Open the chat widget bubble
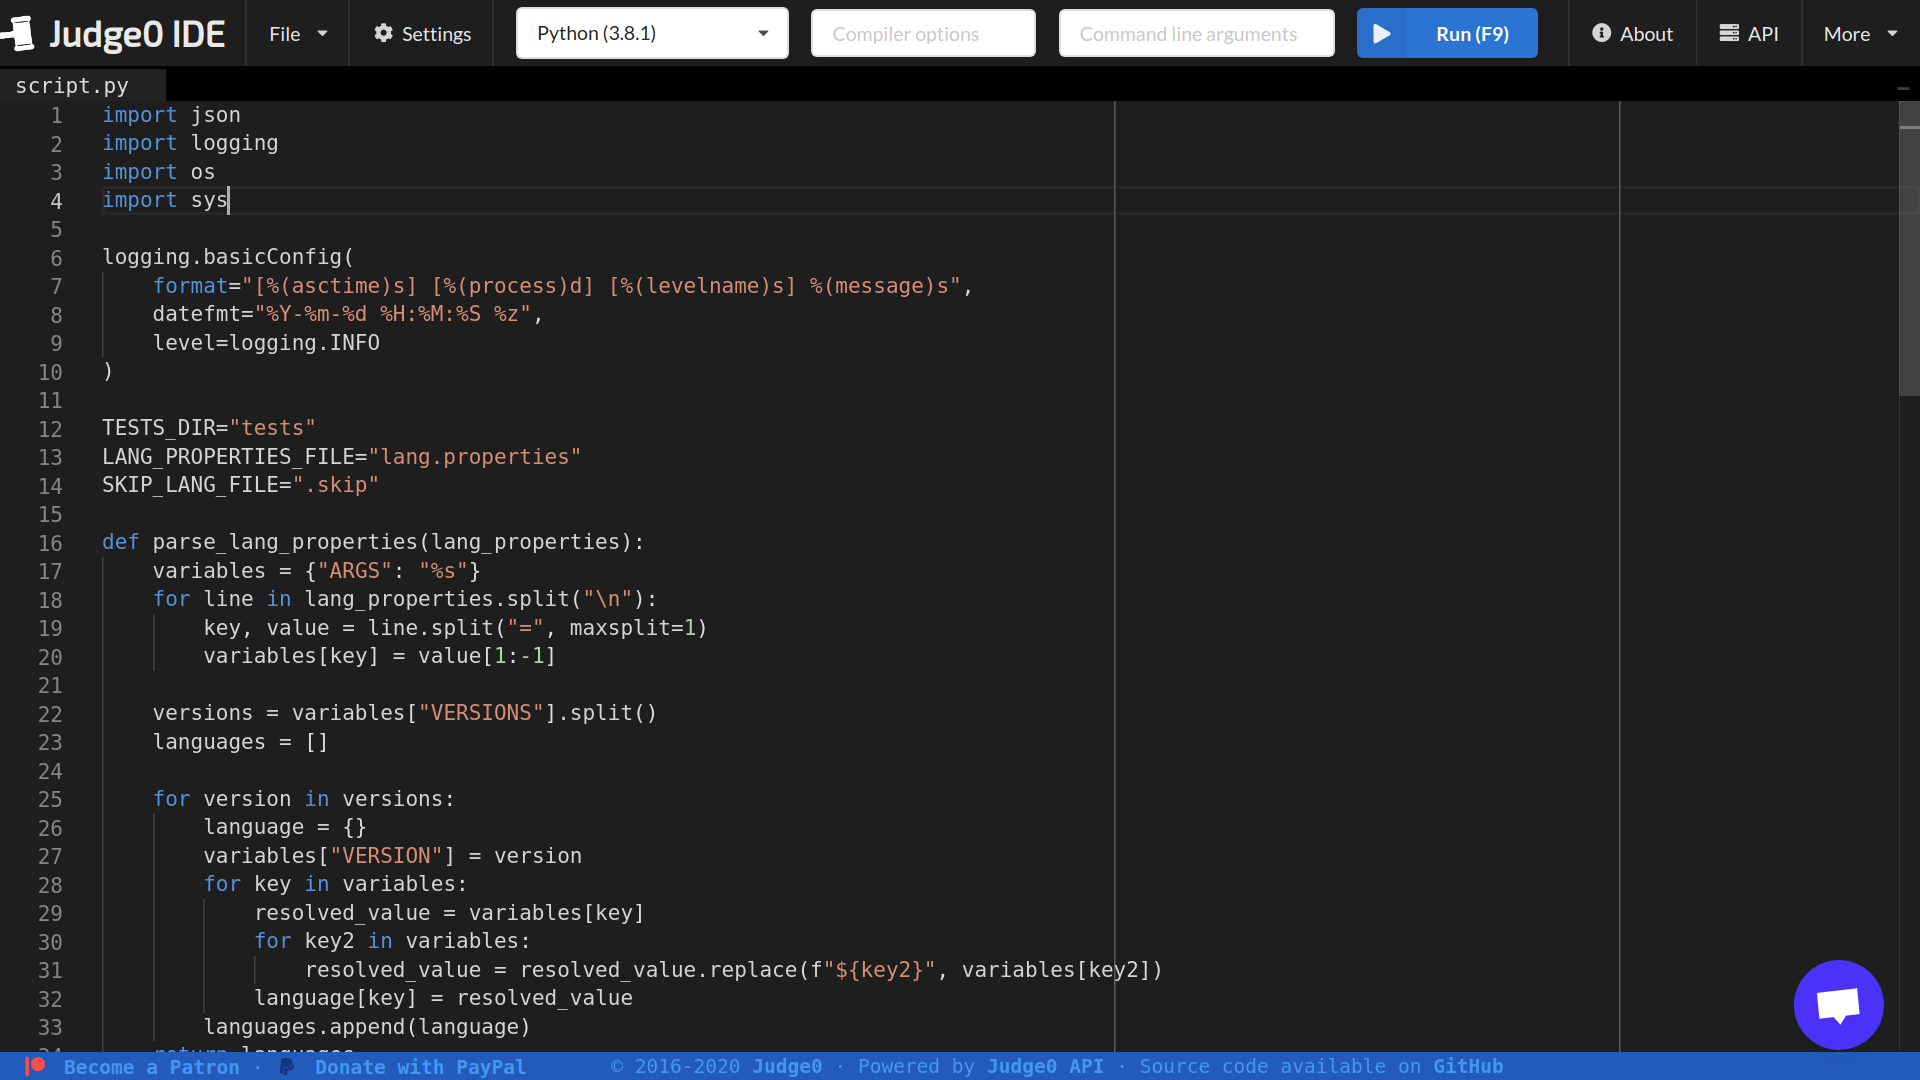 [x=1838, y=1005]
